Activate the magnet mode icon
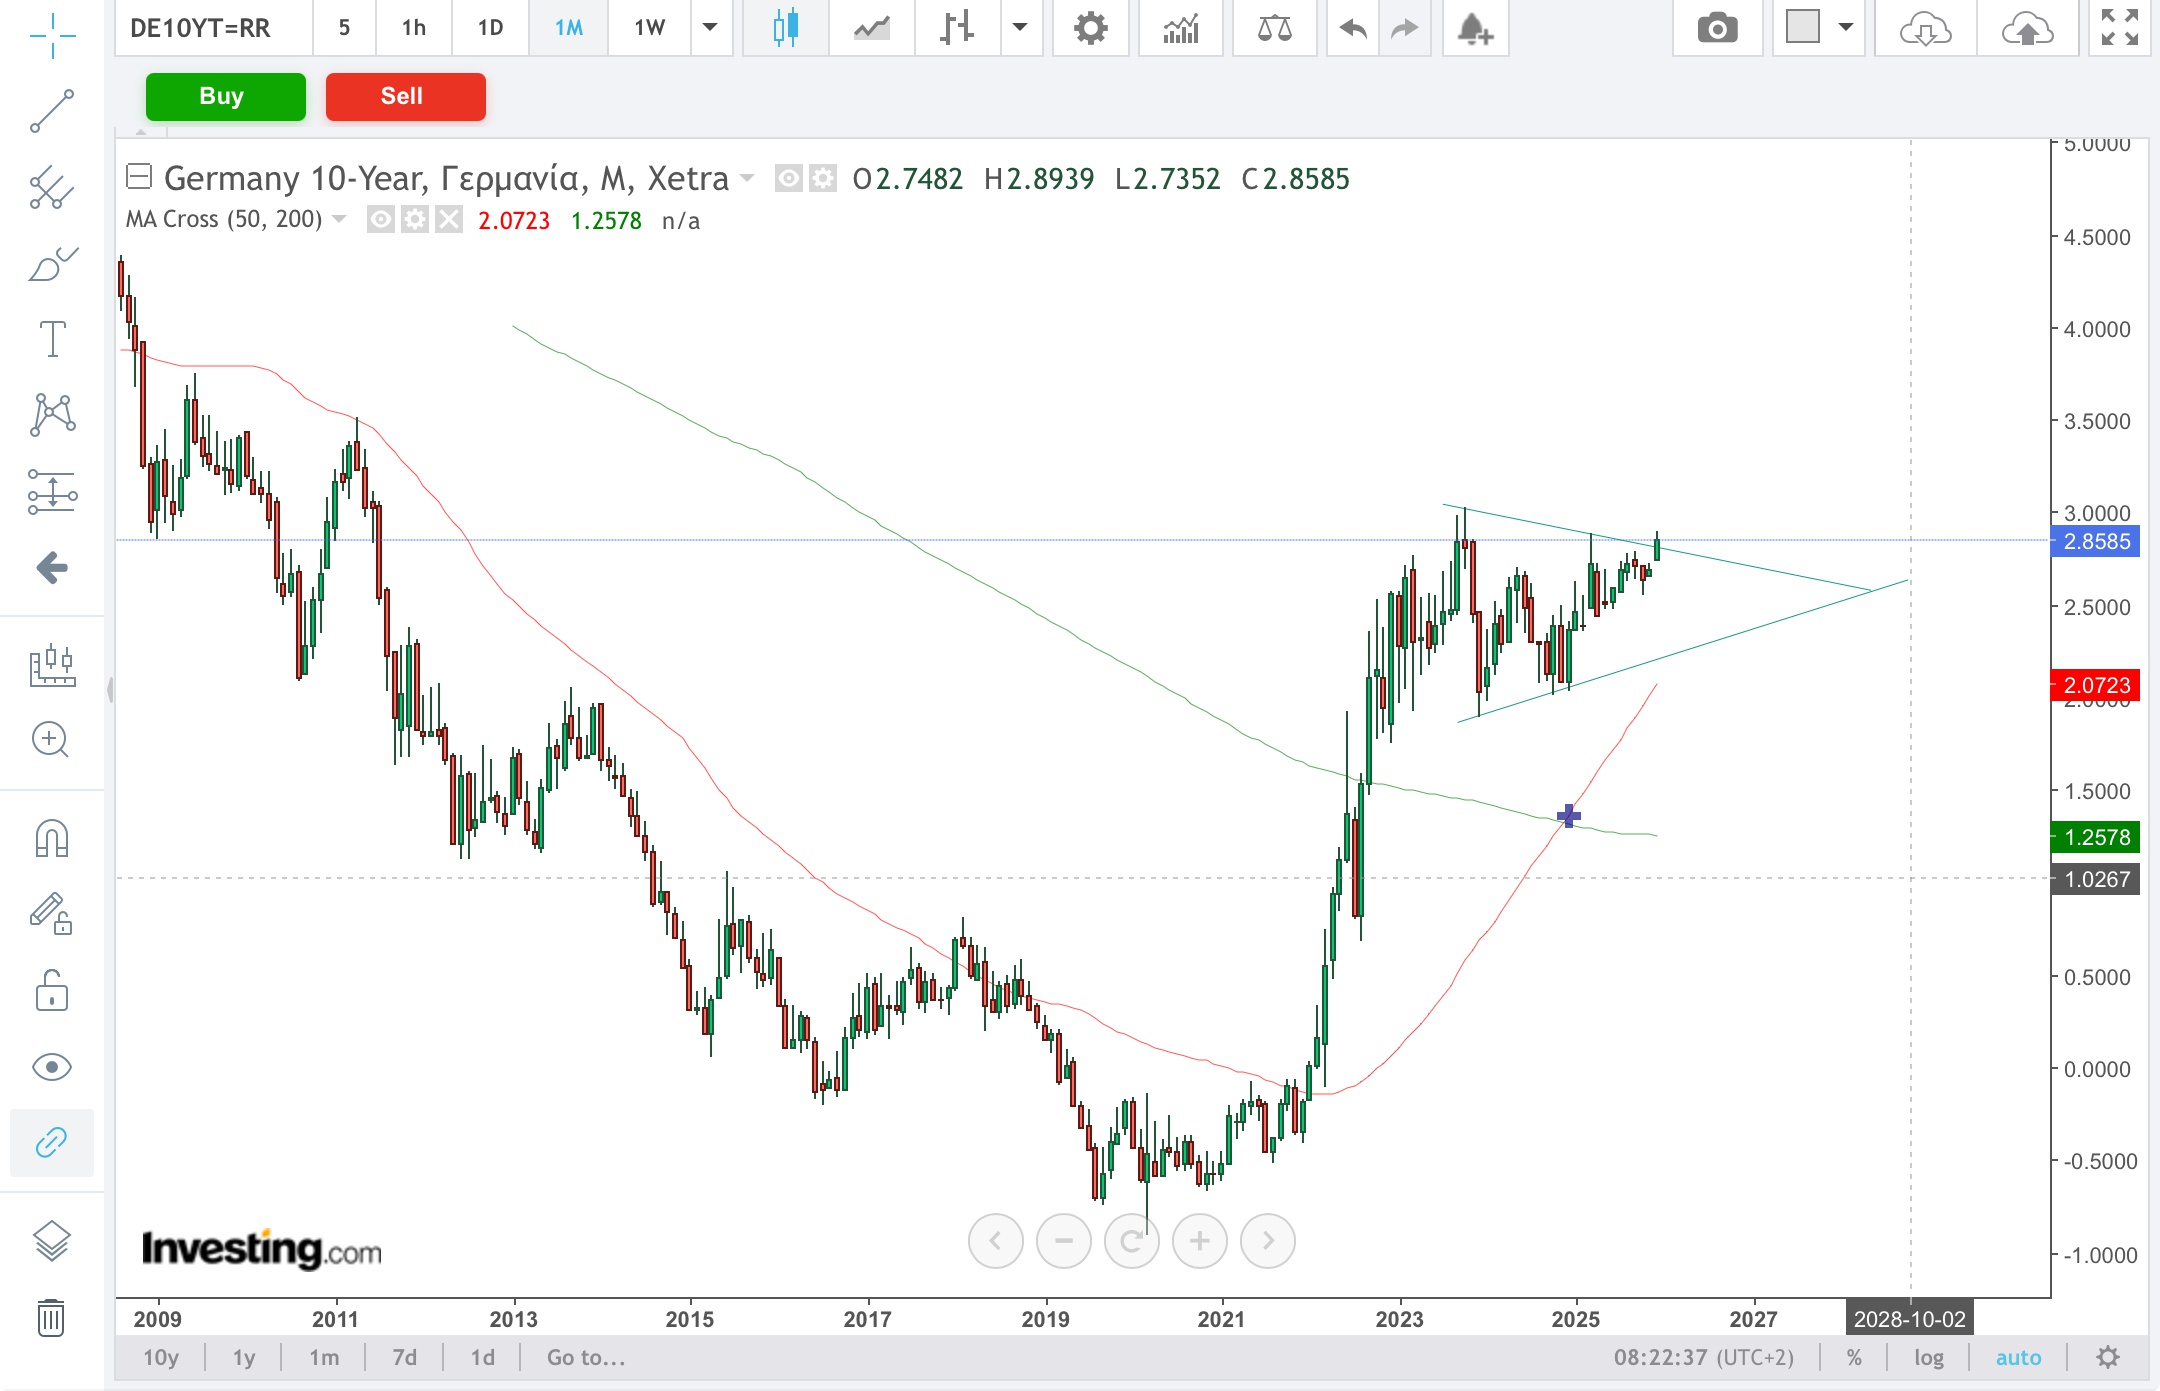Image resolution: width=2160 pixels, height=1391 pixels. [52, 838]
